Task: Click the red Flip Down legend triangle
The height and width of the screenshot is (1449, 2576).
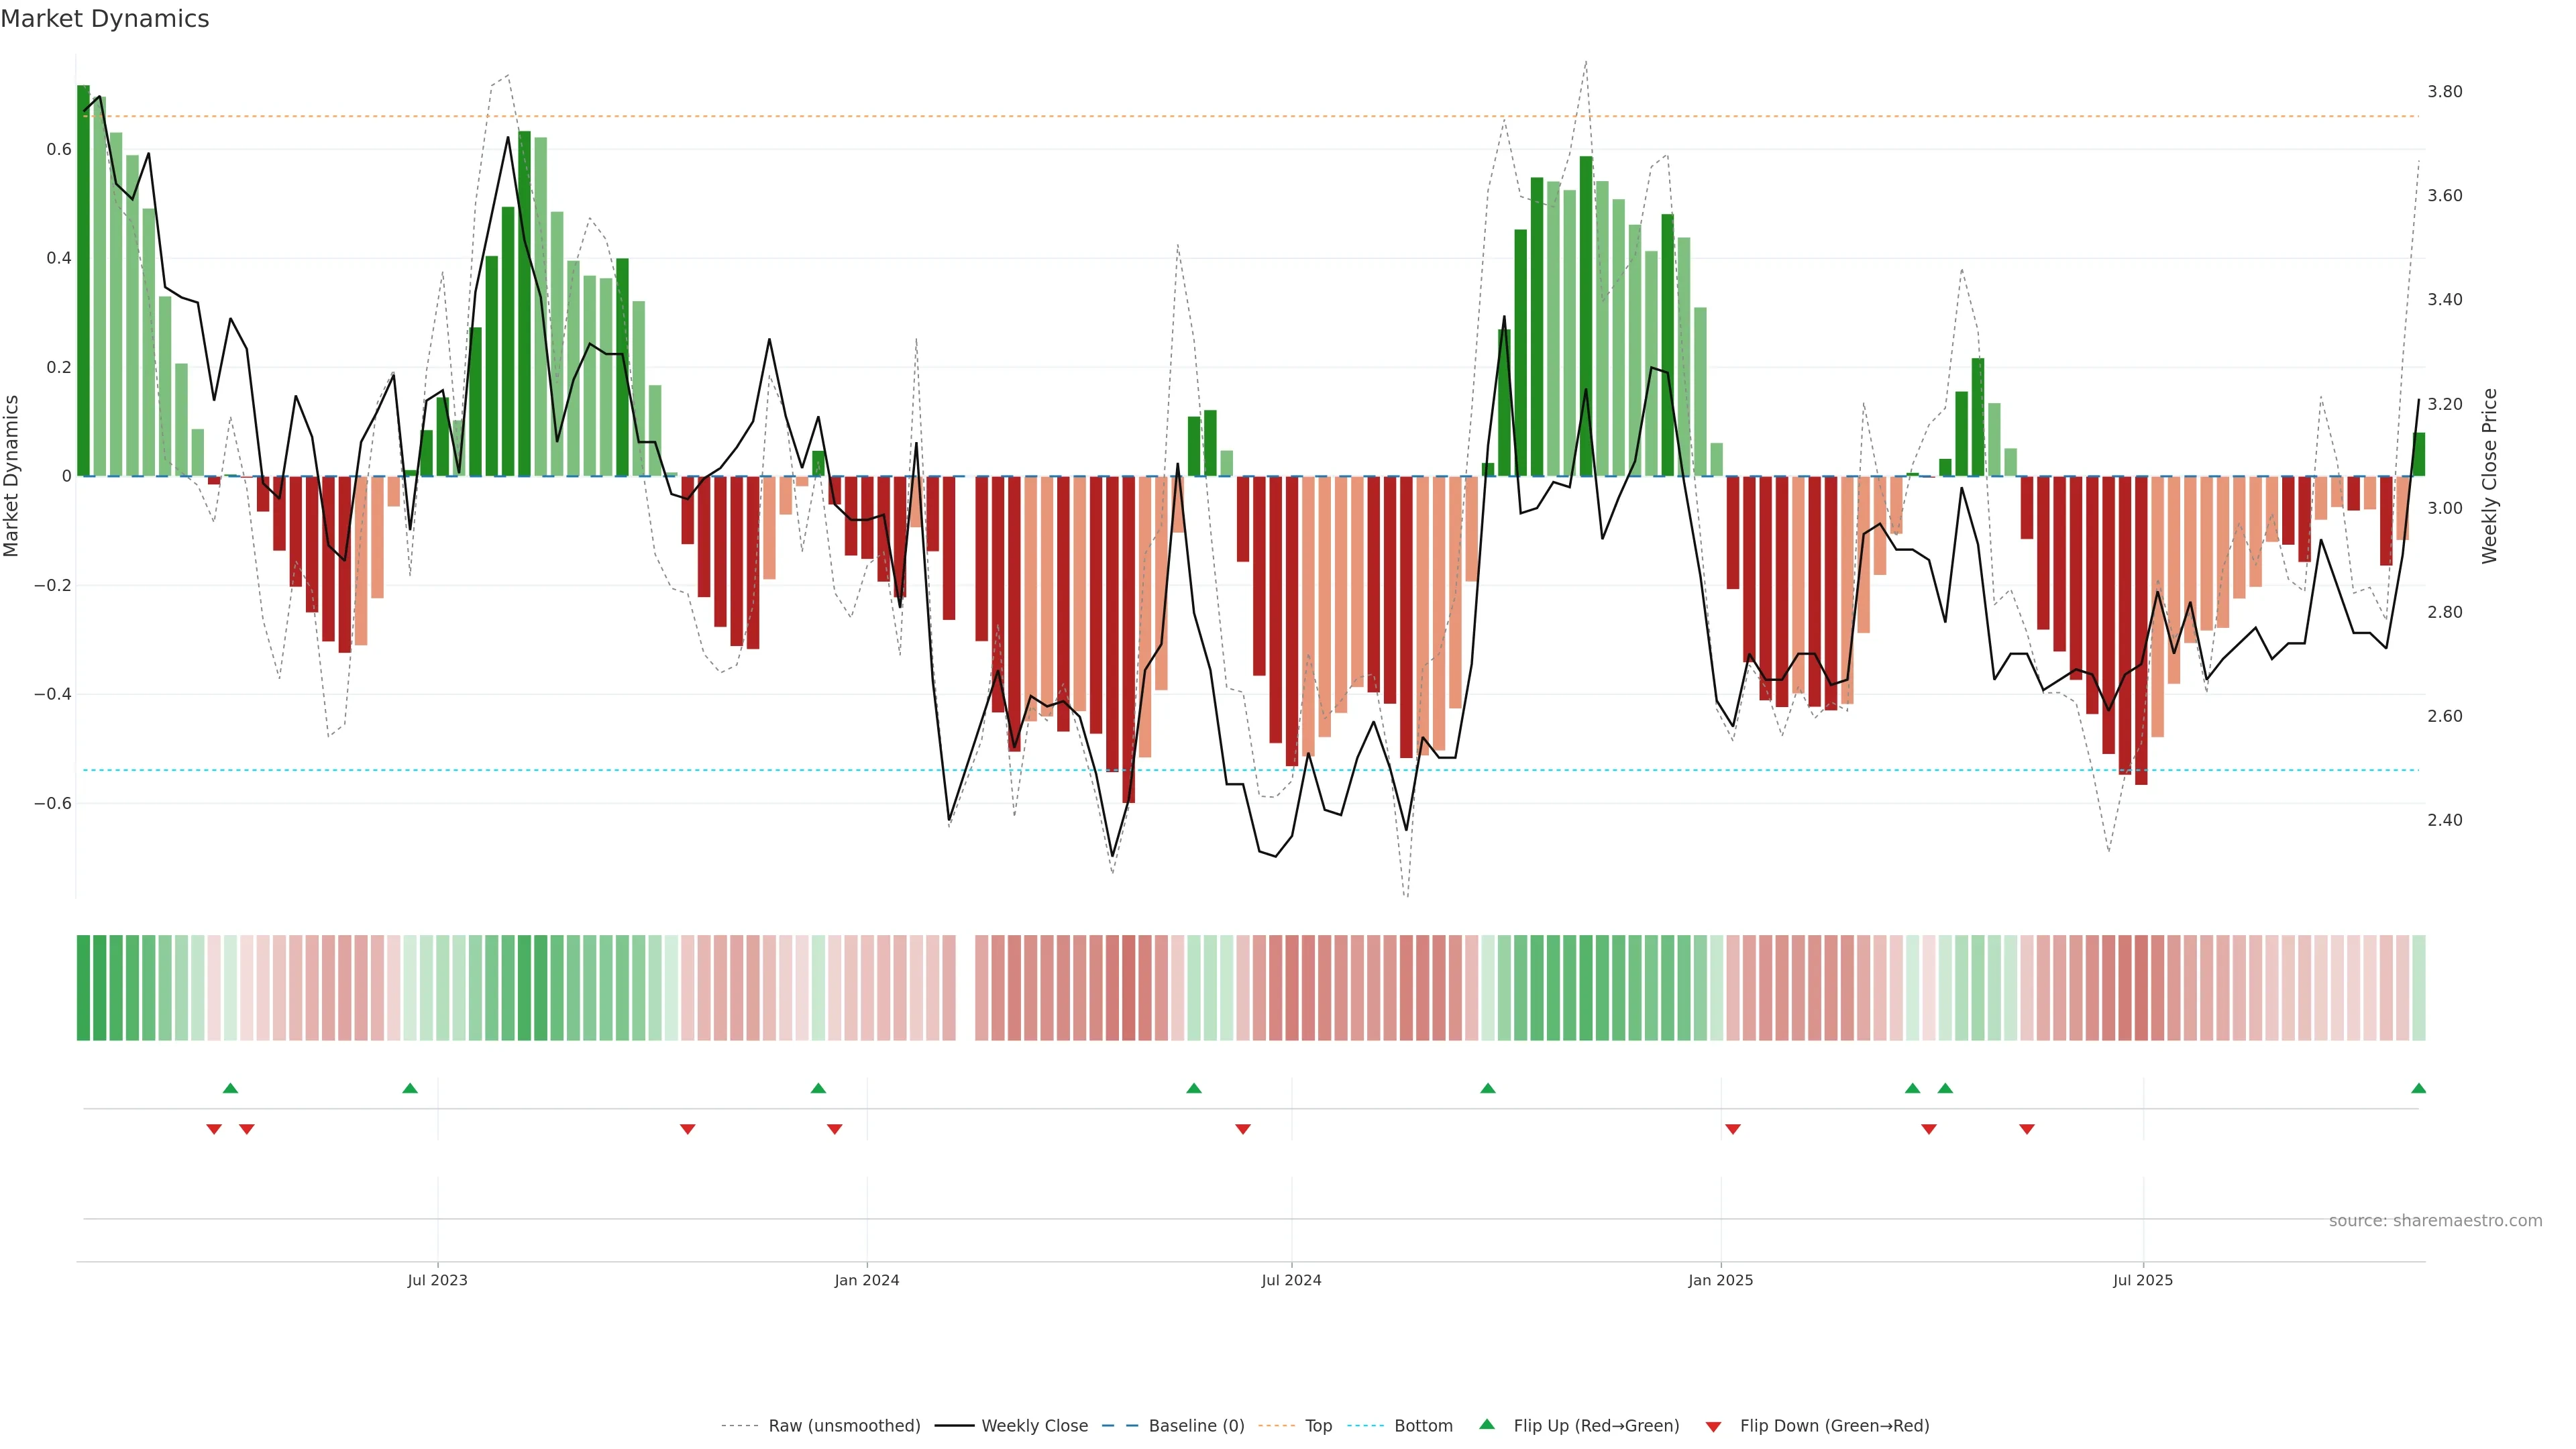Action: (x=1713, y=1426)
